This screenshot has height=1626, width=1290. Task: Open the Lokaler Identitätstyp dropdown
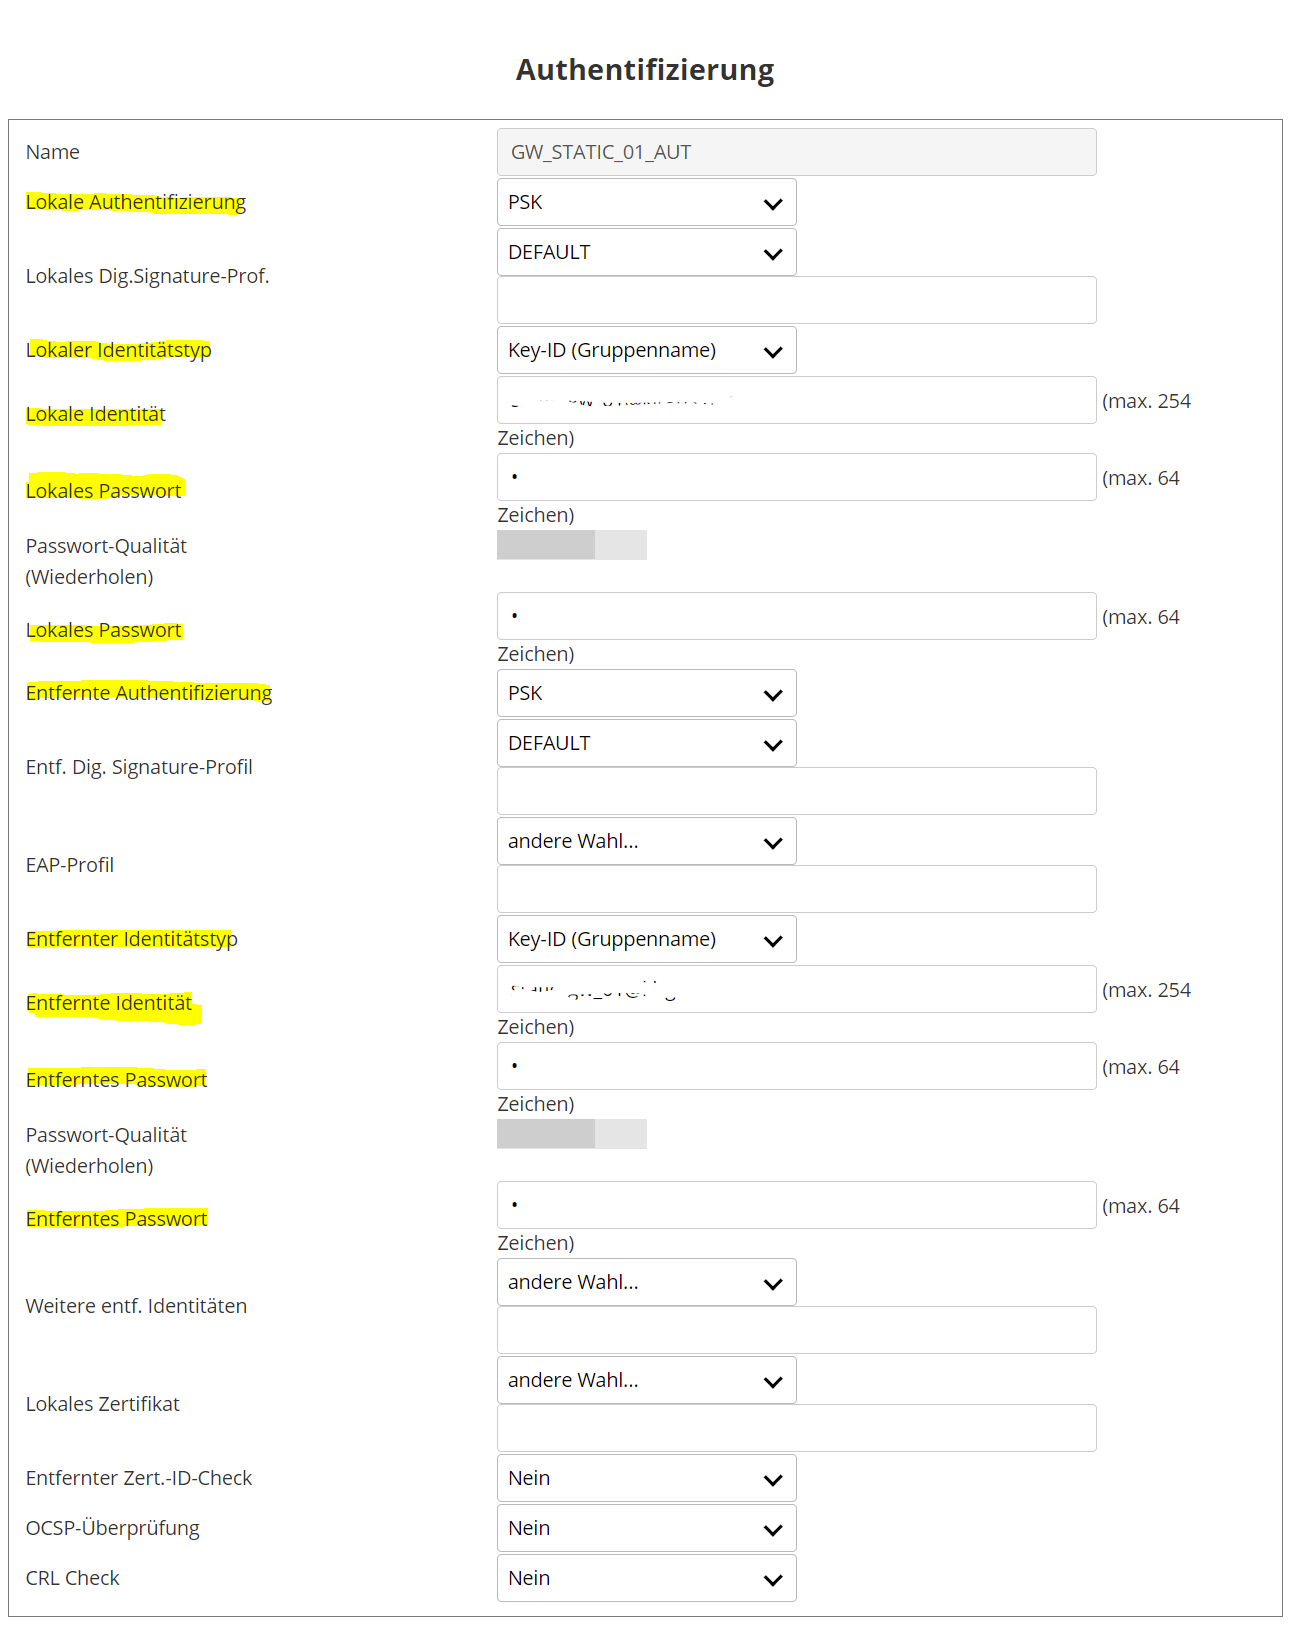646,350
